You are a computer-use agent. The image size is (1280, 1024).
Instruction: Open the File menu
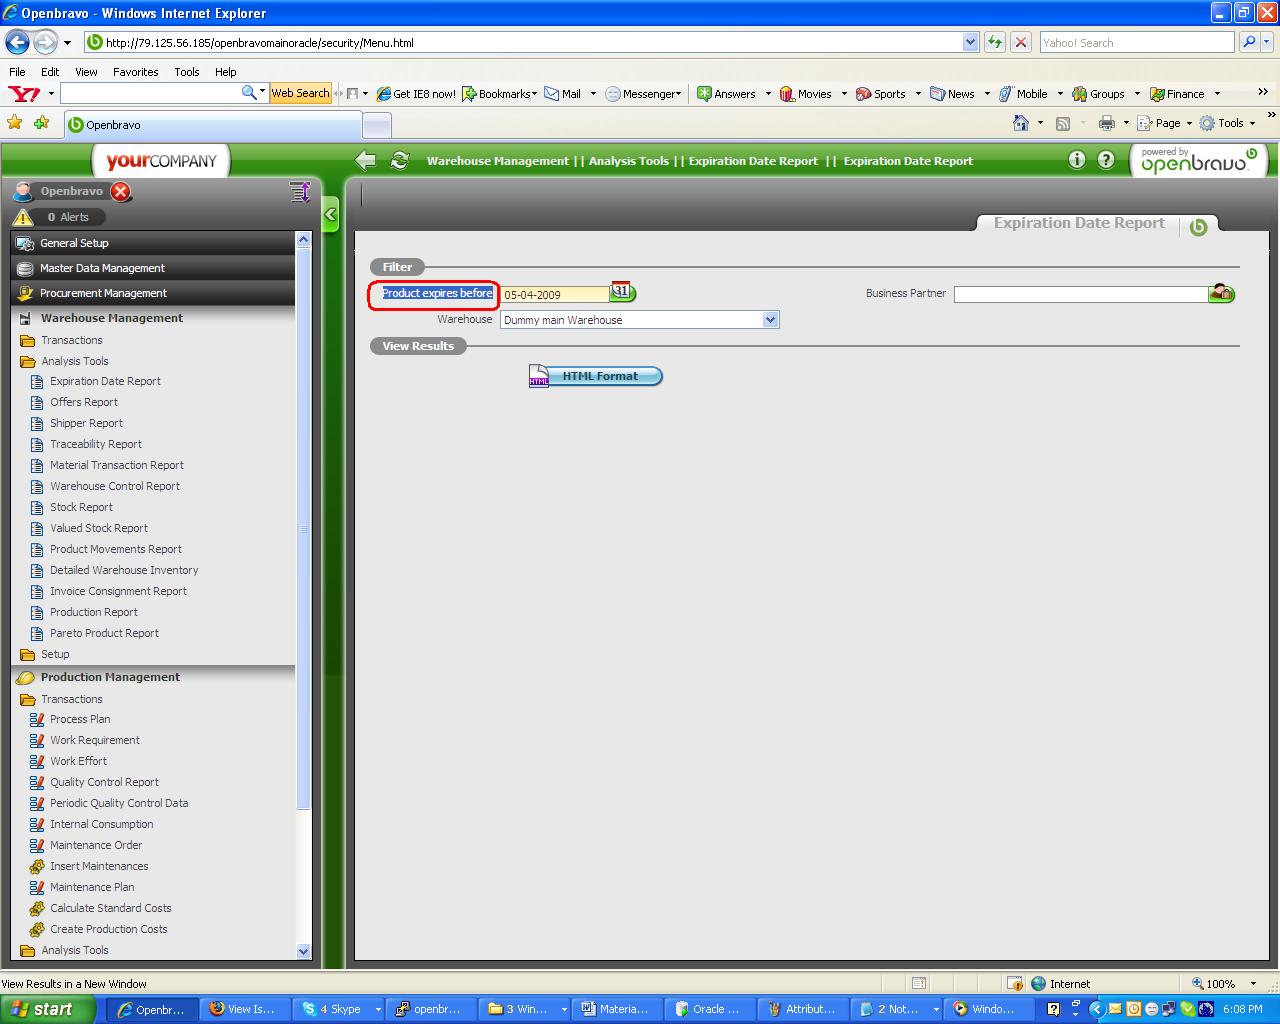click(17, 72)
